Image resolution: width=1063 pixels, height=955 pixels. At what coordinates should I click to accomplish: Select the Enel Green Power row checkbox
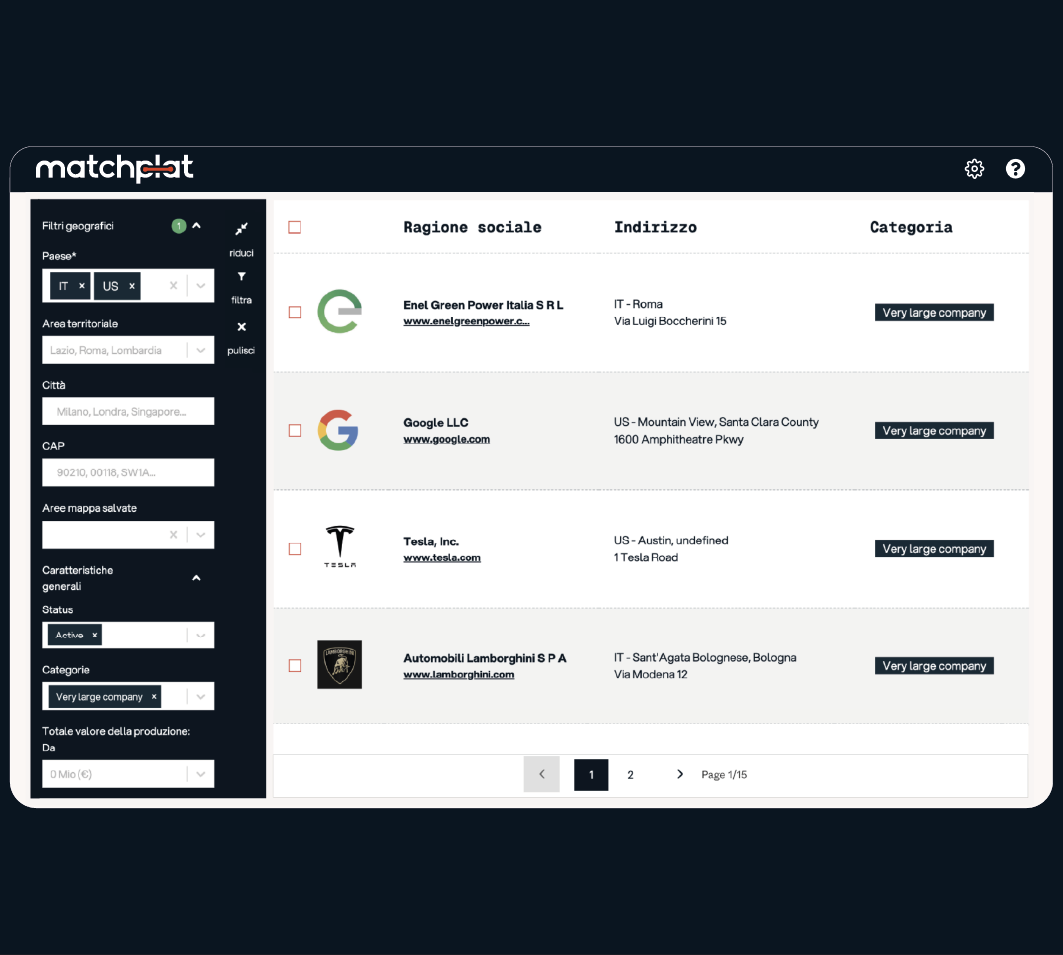(295, 312)
